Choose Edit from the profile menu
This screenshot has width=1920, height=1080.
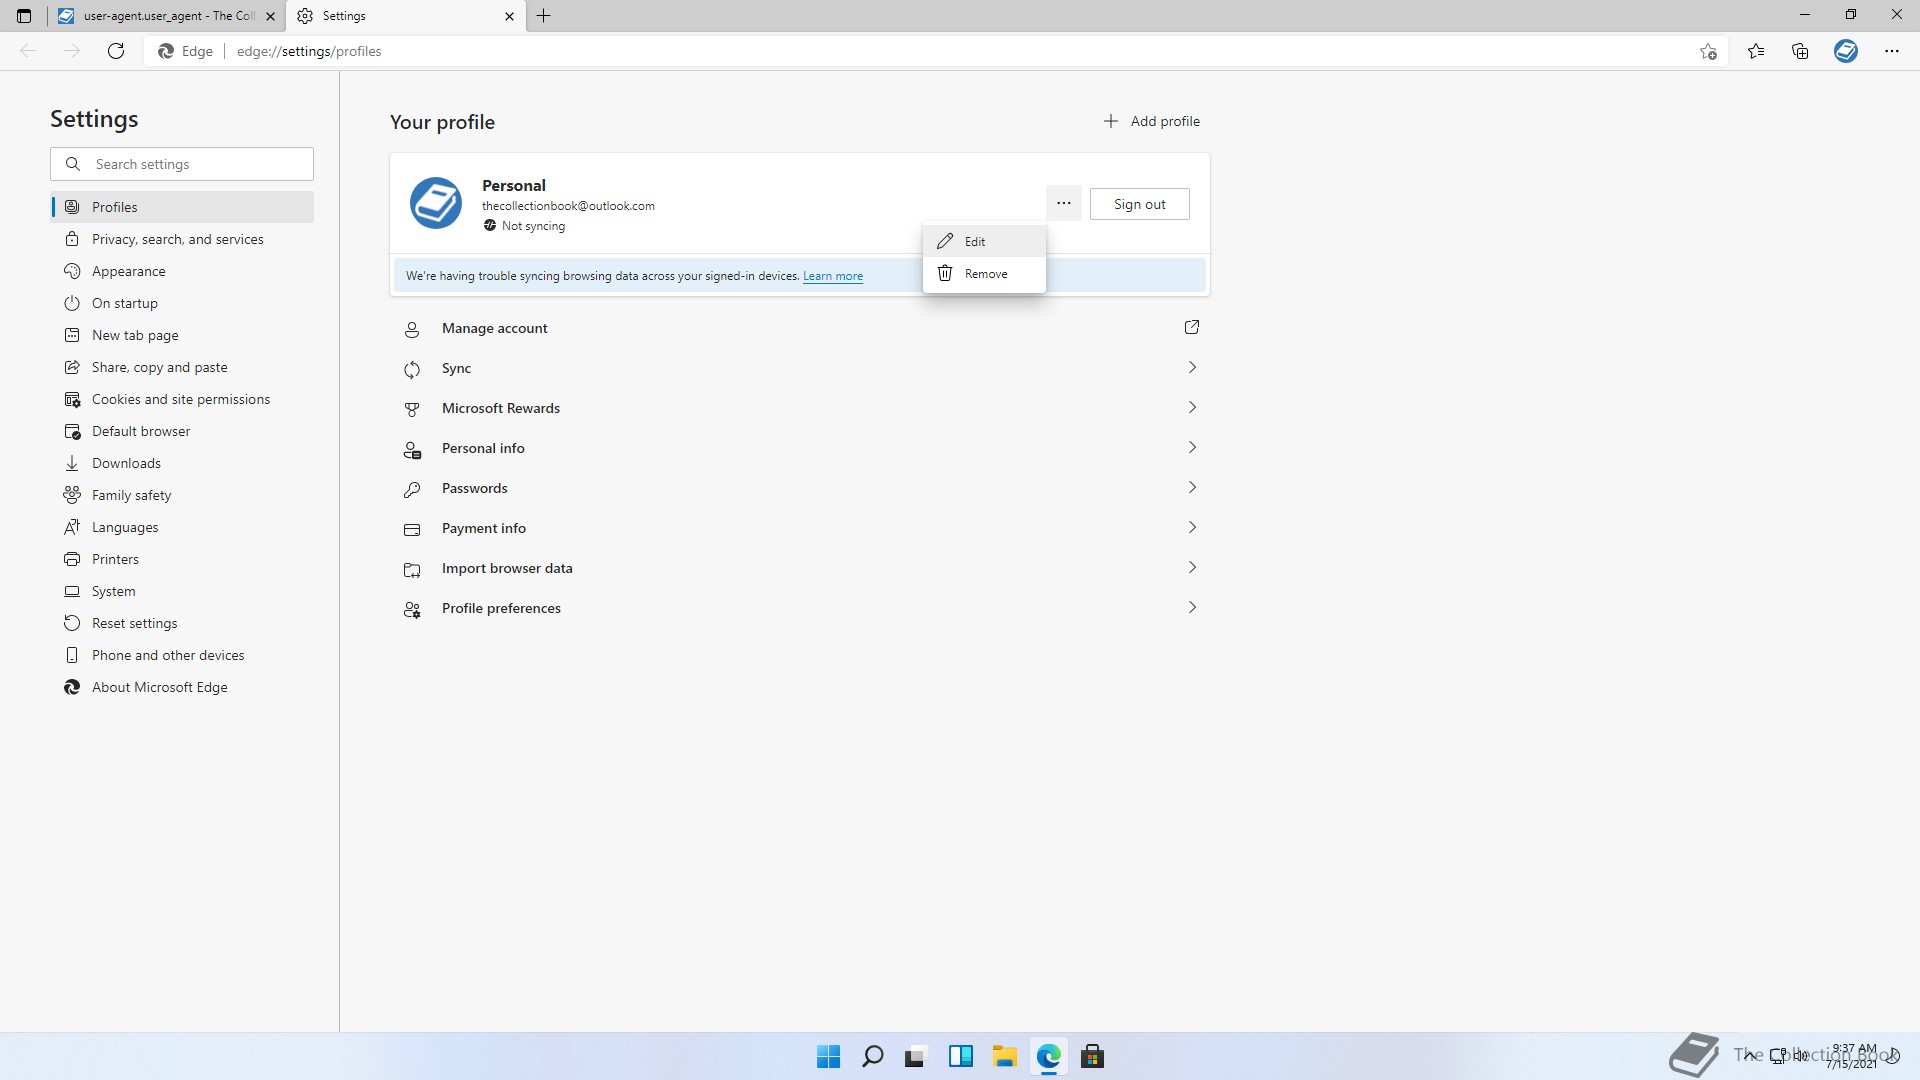984,241
